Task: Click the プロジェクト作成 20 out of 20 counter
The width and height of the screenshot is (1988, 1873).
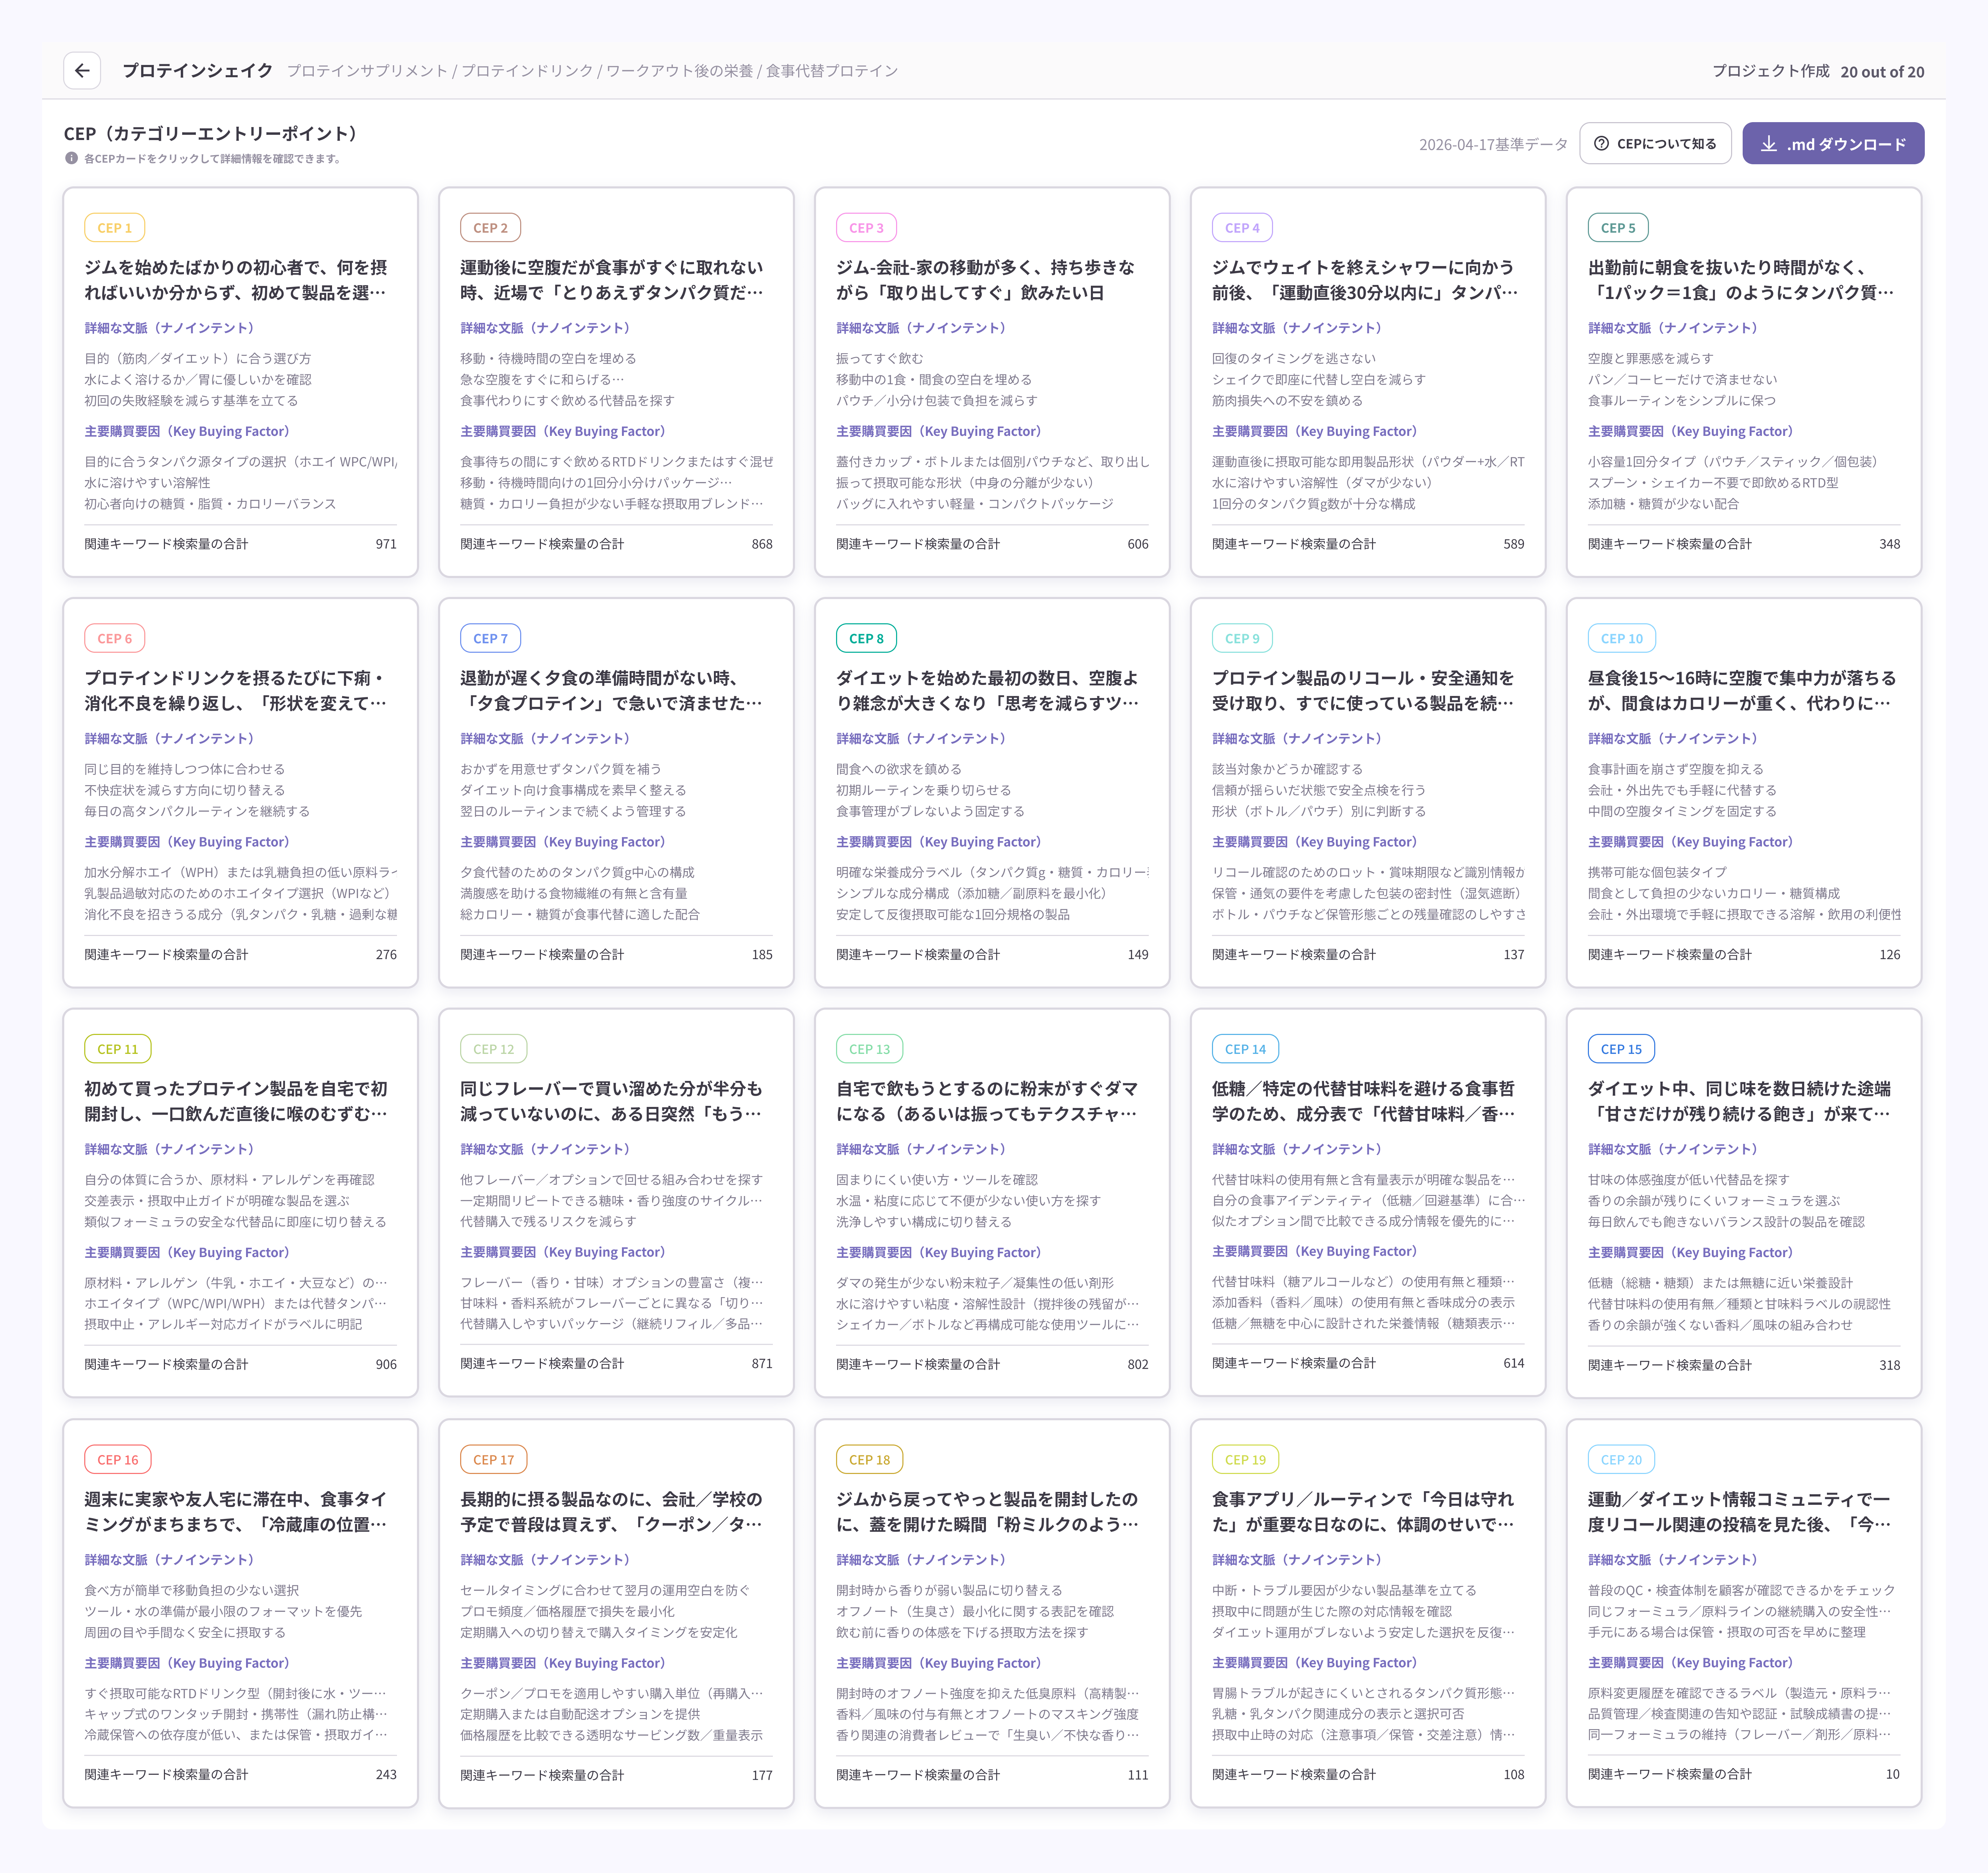Action: coord(1818,71)
